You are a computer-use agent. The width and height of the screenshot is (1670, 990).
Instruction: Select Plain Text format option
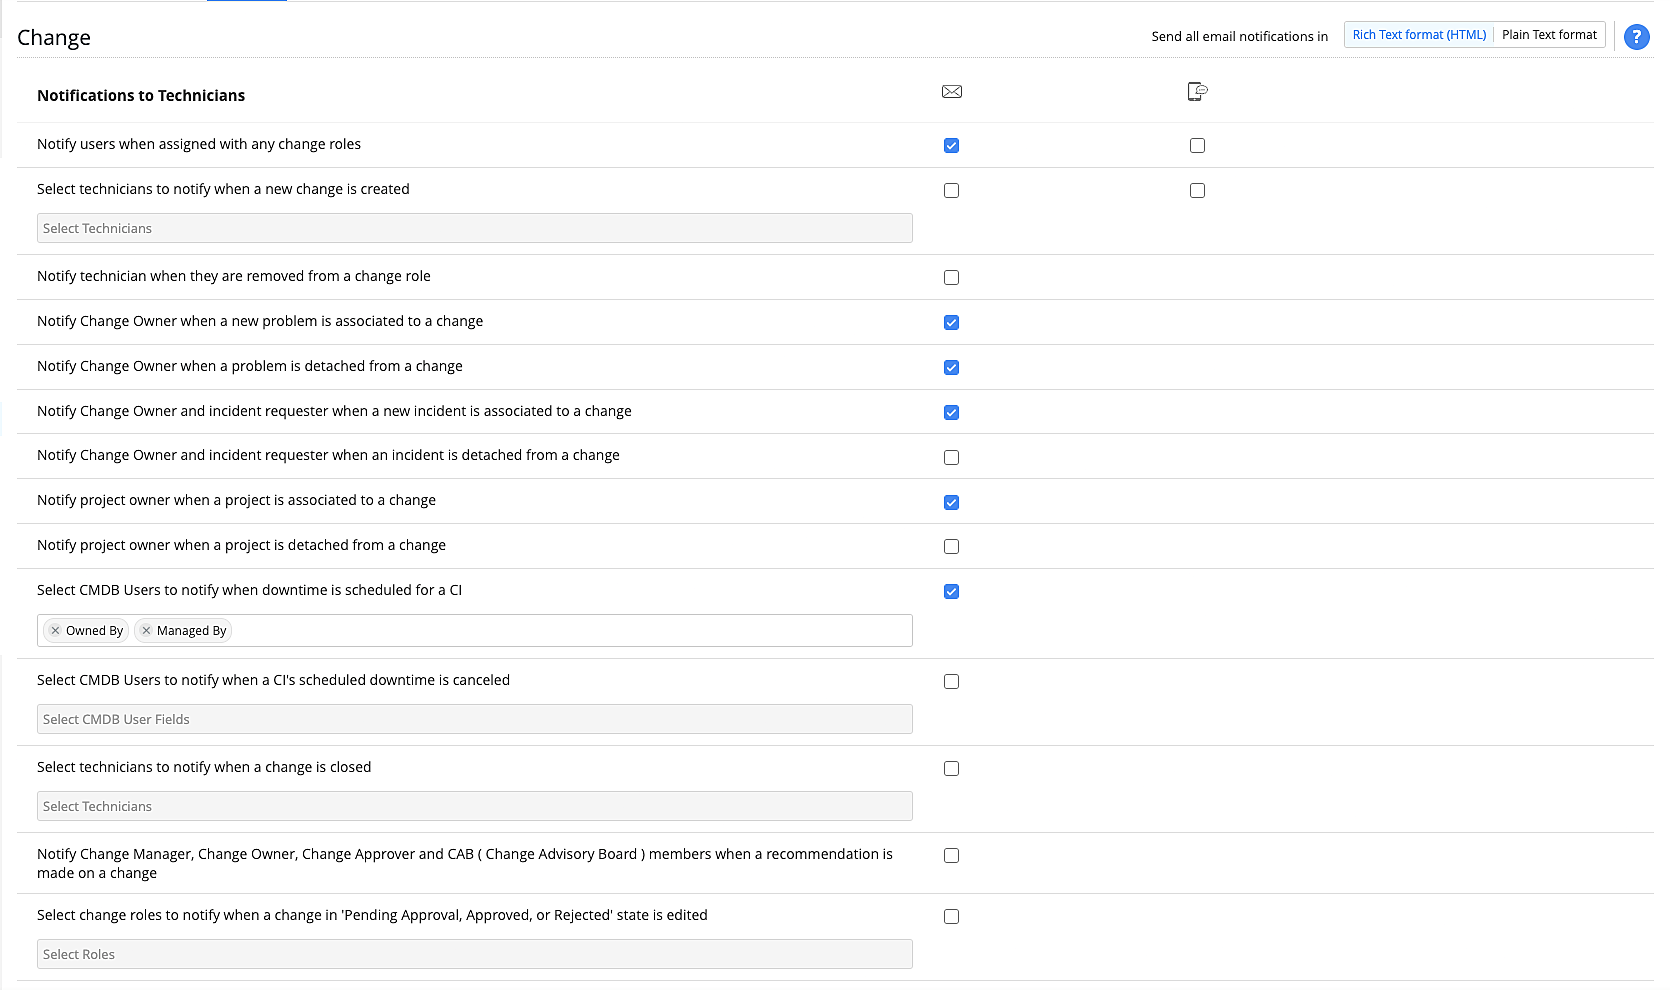[1549, 35]
